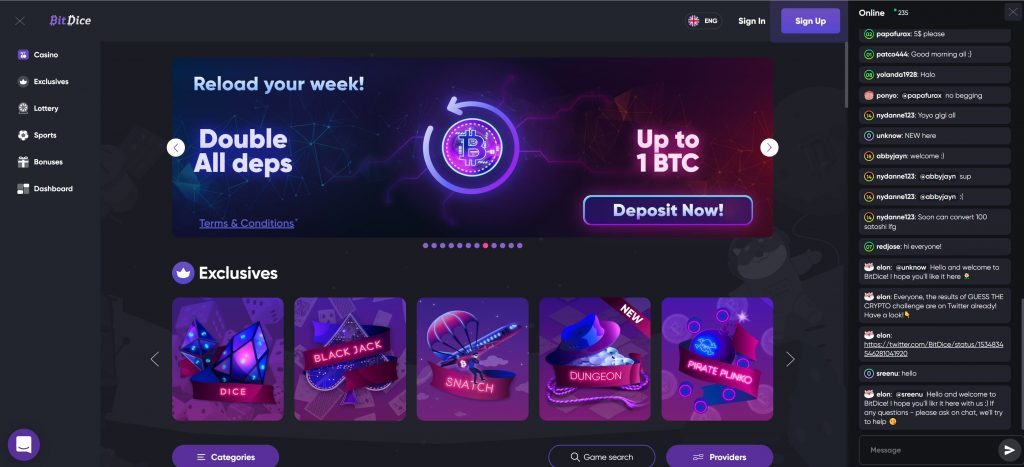Open the ENG language selector
1024x467 pixels.
click(703, 21)
